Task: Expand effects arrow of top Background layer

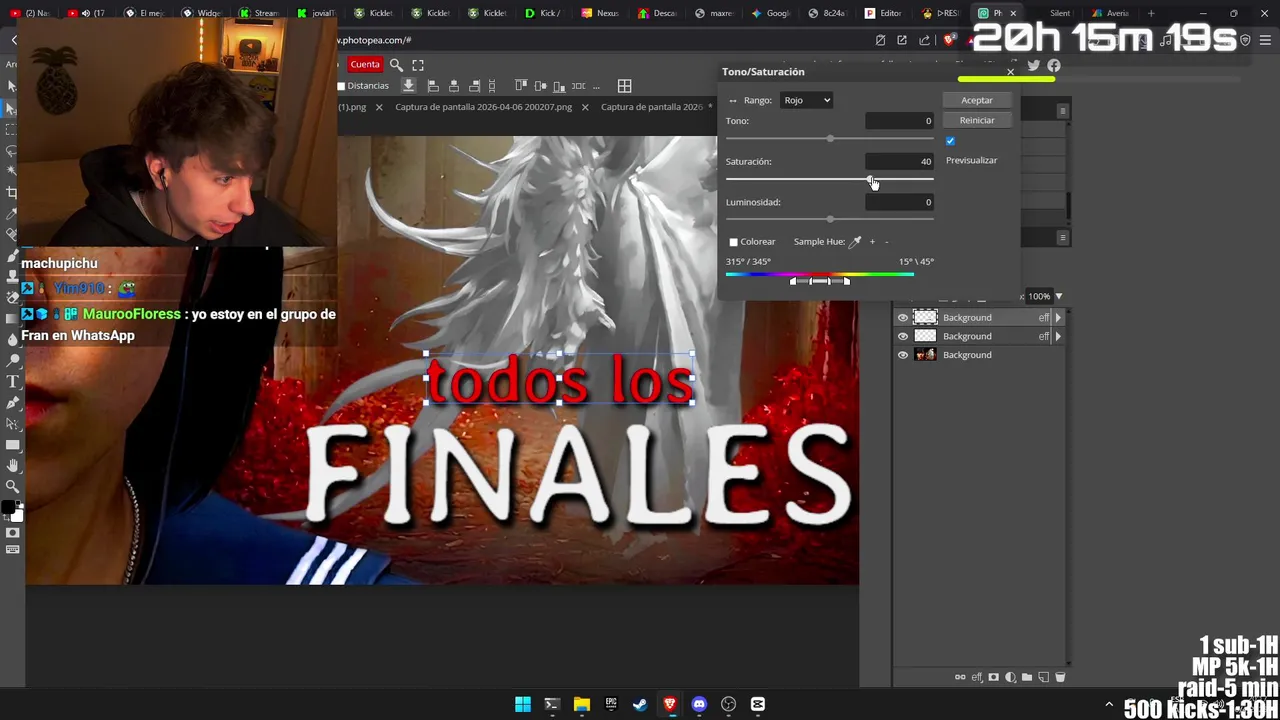Action: tap(1058, 318)
